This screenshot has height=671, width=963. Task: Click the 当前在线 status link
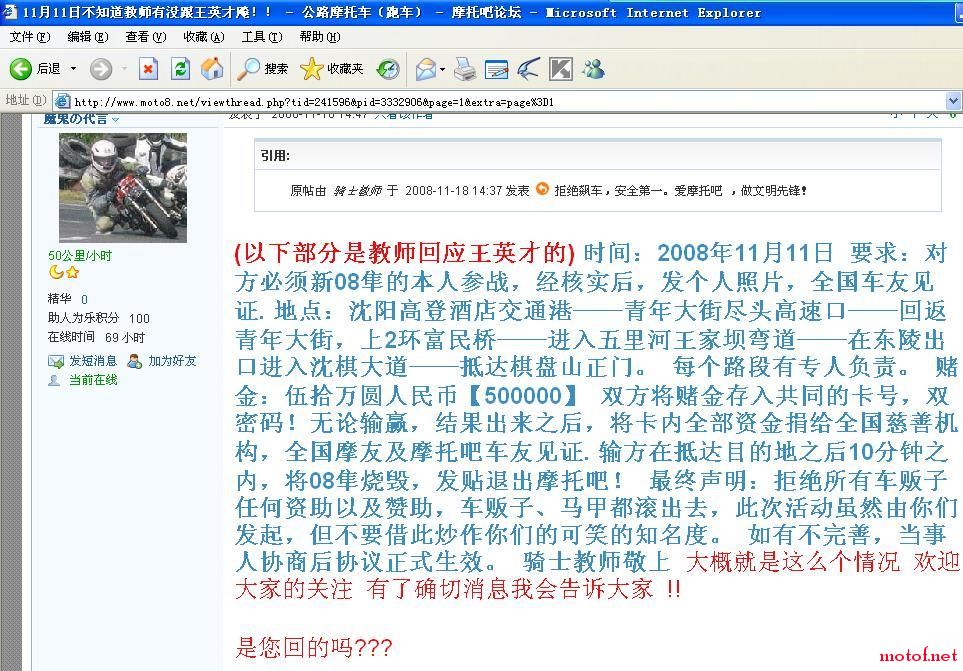click(93, 380)
